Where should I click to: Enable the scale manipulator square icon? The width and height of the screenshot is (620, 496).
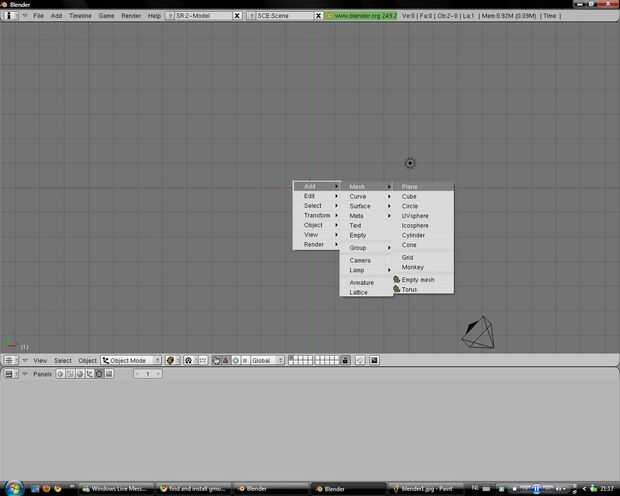click(245, 360)
